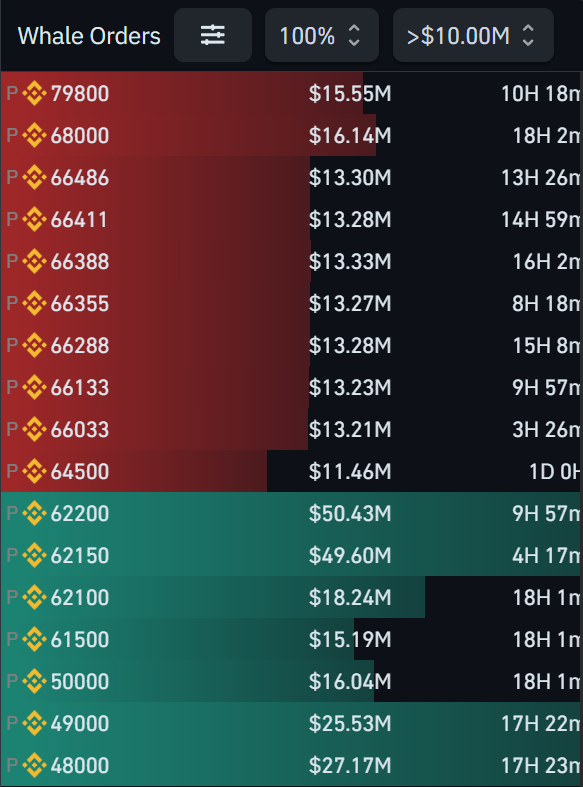Select the sell order price 66355
This screenshot has width=583, height=787.
80,304
